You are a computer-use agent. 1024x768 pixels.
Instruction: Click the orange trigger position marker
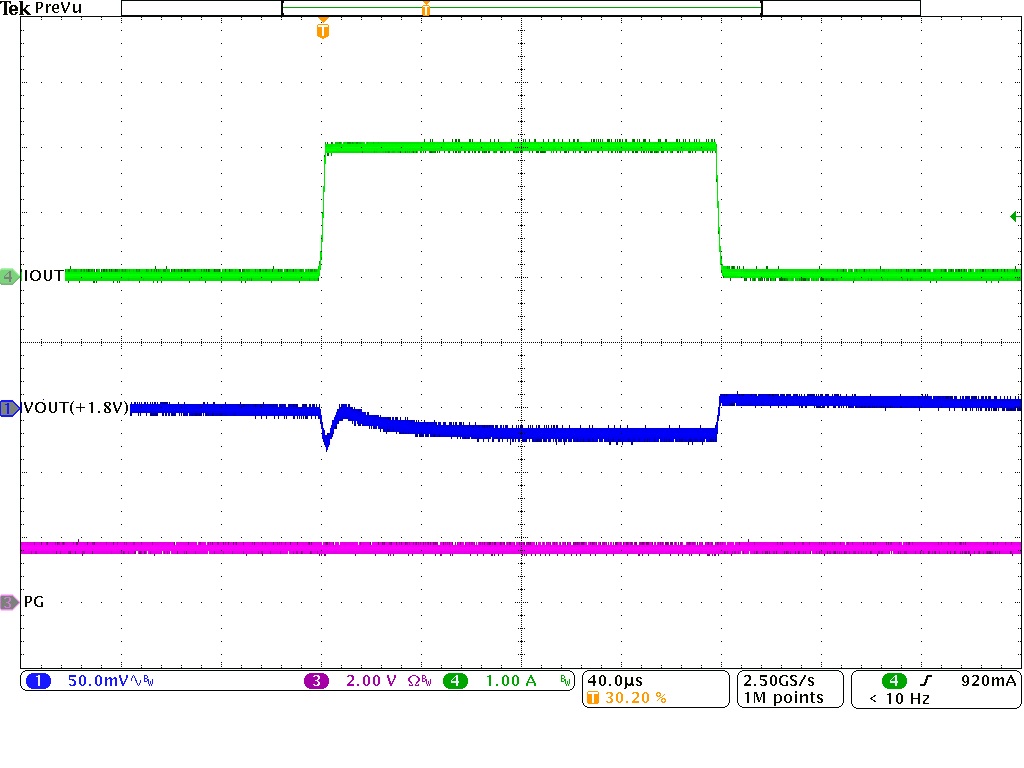[x=321, y=30]
